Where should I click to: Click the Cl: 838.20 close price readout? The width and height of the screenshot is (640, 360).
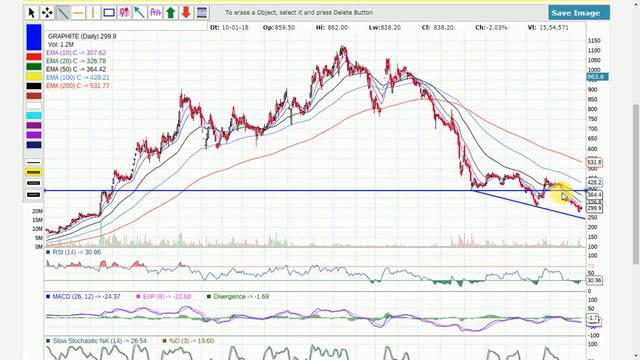coord(438,27)
